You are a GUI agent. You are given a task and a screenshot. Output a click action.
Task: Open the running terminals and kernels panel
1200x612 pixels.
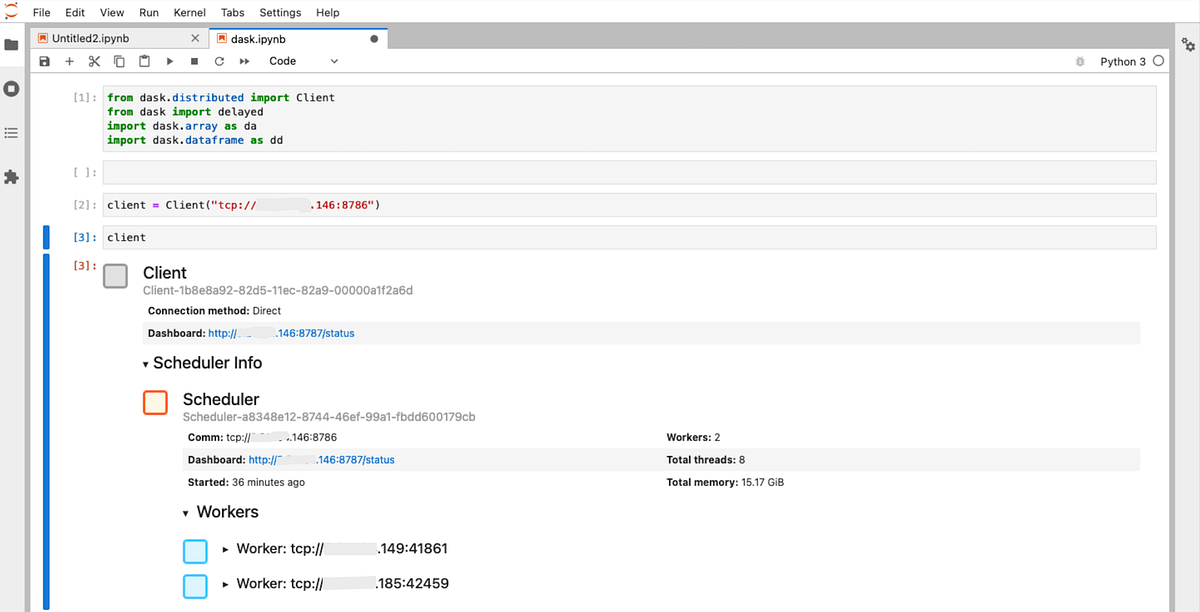tap(13, 88)
